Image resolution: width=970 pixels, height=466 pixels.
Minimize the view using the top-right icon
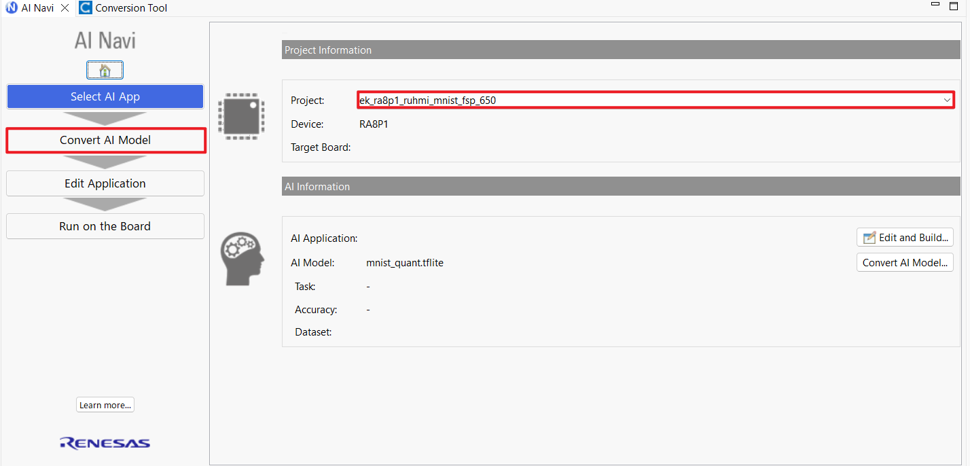coord(937,6)
